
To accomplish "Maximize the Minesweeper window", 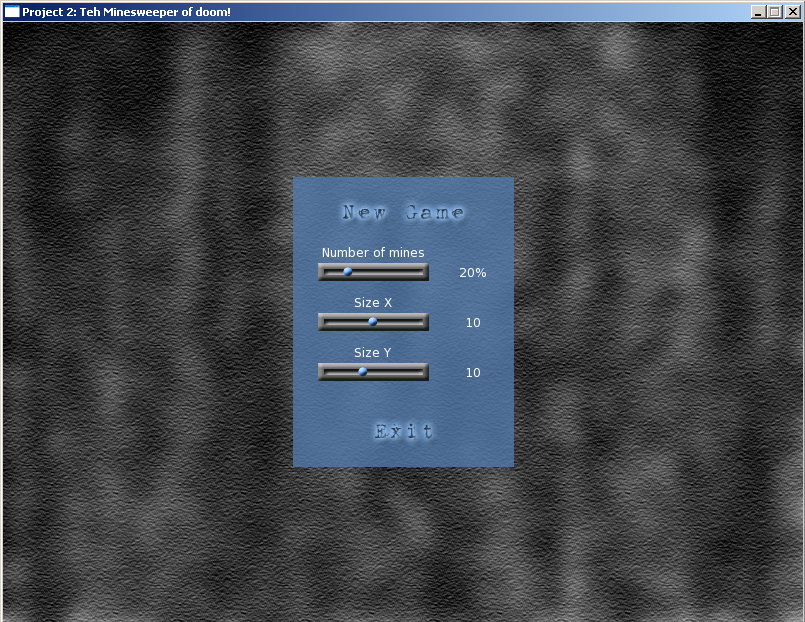I will [x=775, y=12].
